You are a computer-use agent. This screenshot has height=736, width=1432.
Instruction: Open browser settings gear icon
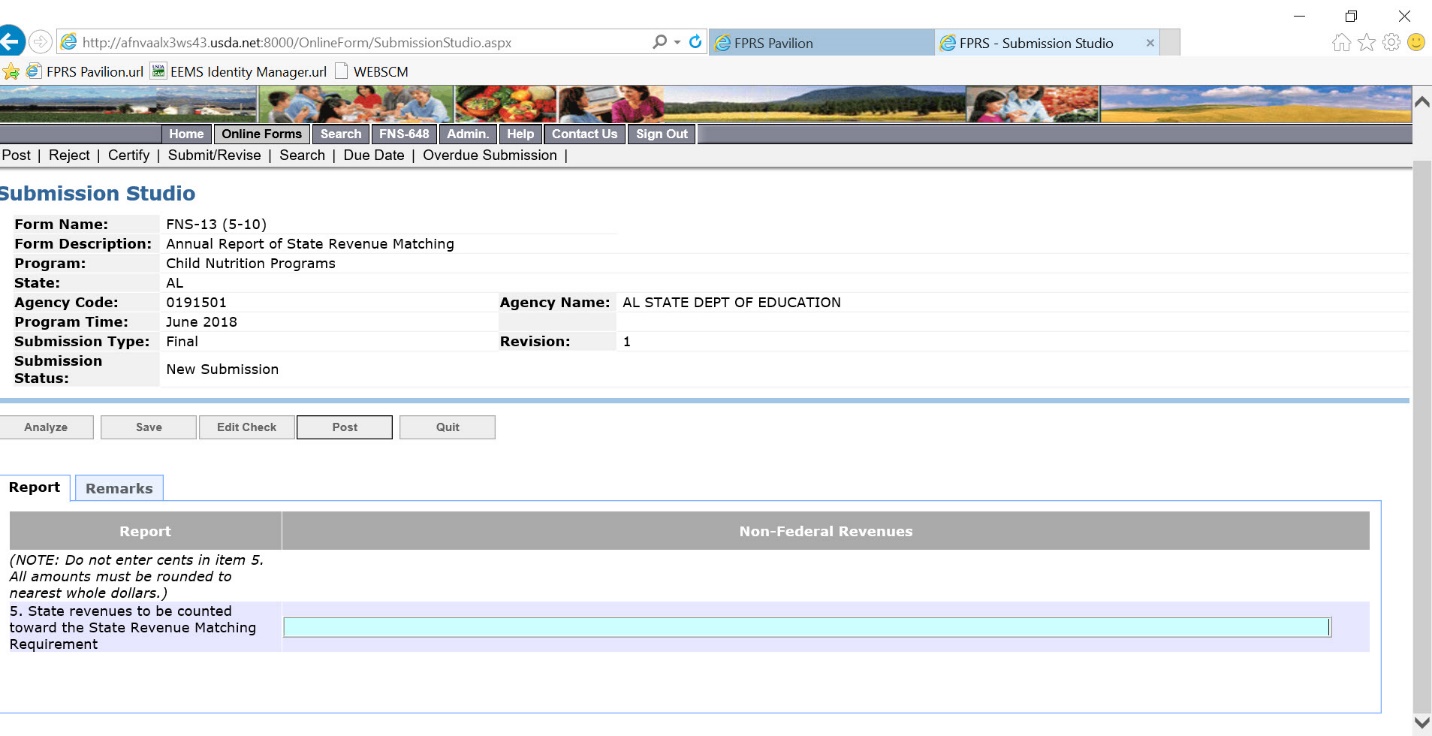point(1391,42)
